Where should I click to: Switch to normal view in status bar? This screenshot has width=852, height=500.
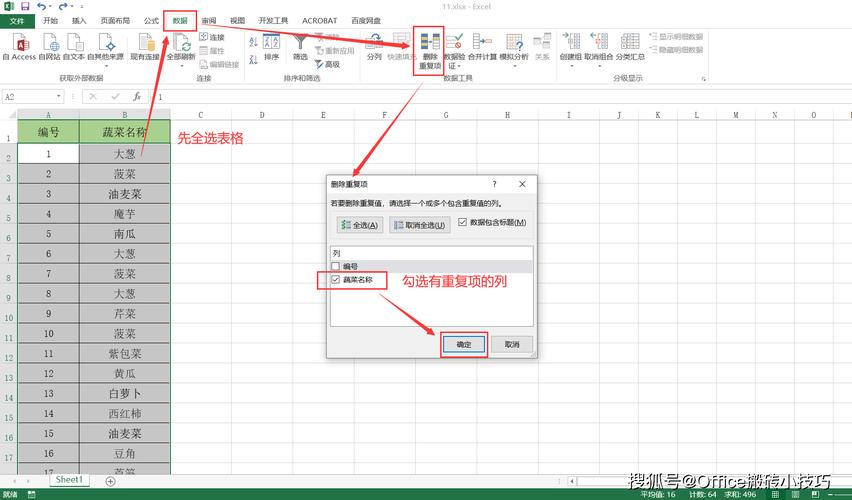[775, 495]
